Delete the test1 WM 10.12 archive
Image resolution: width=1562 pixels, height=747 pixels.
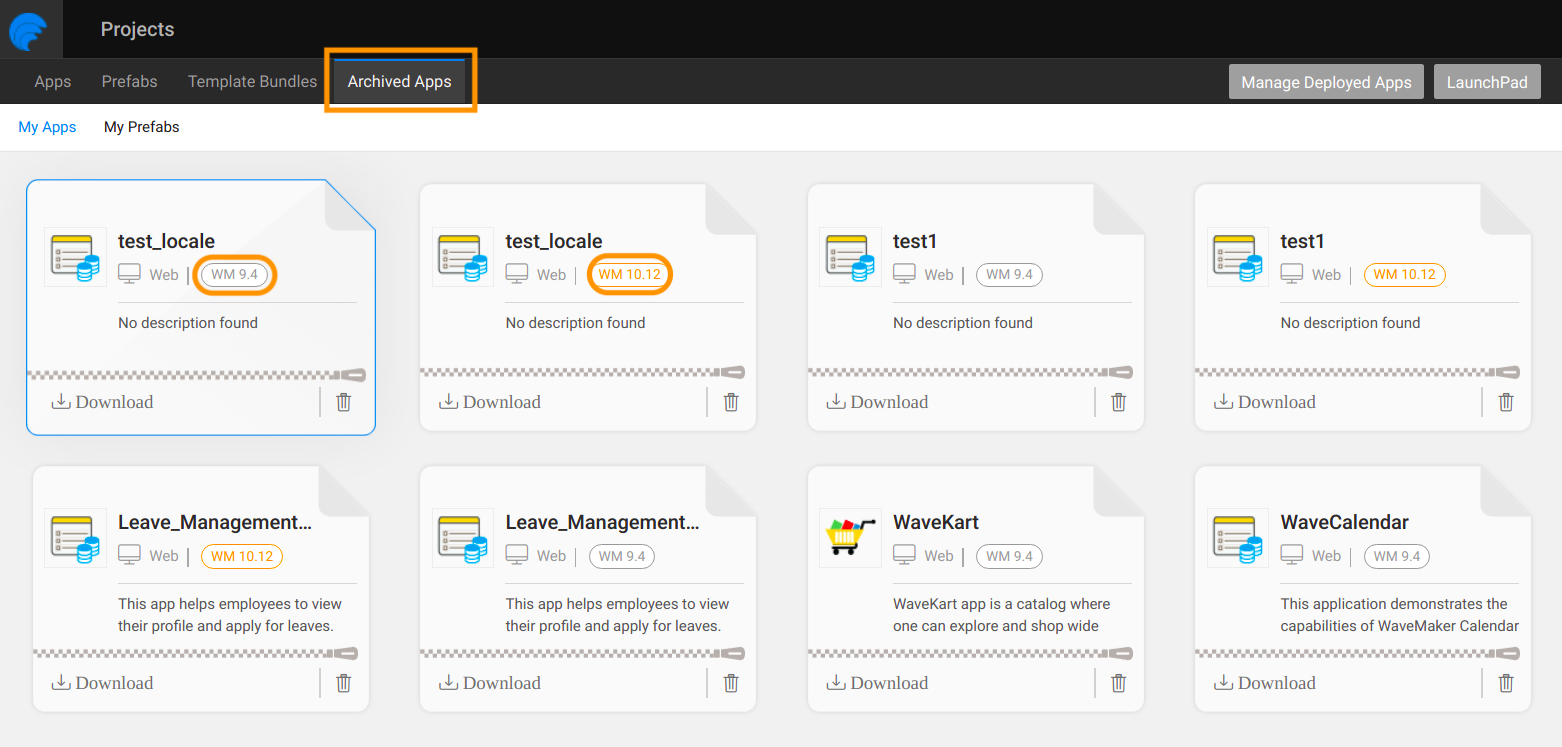coord(1505,401)
